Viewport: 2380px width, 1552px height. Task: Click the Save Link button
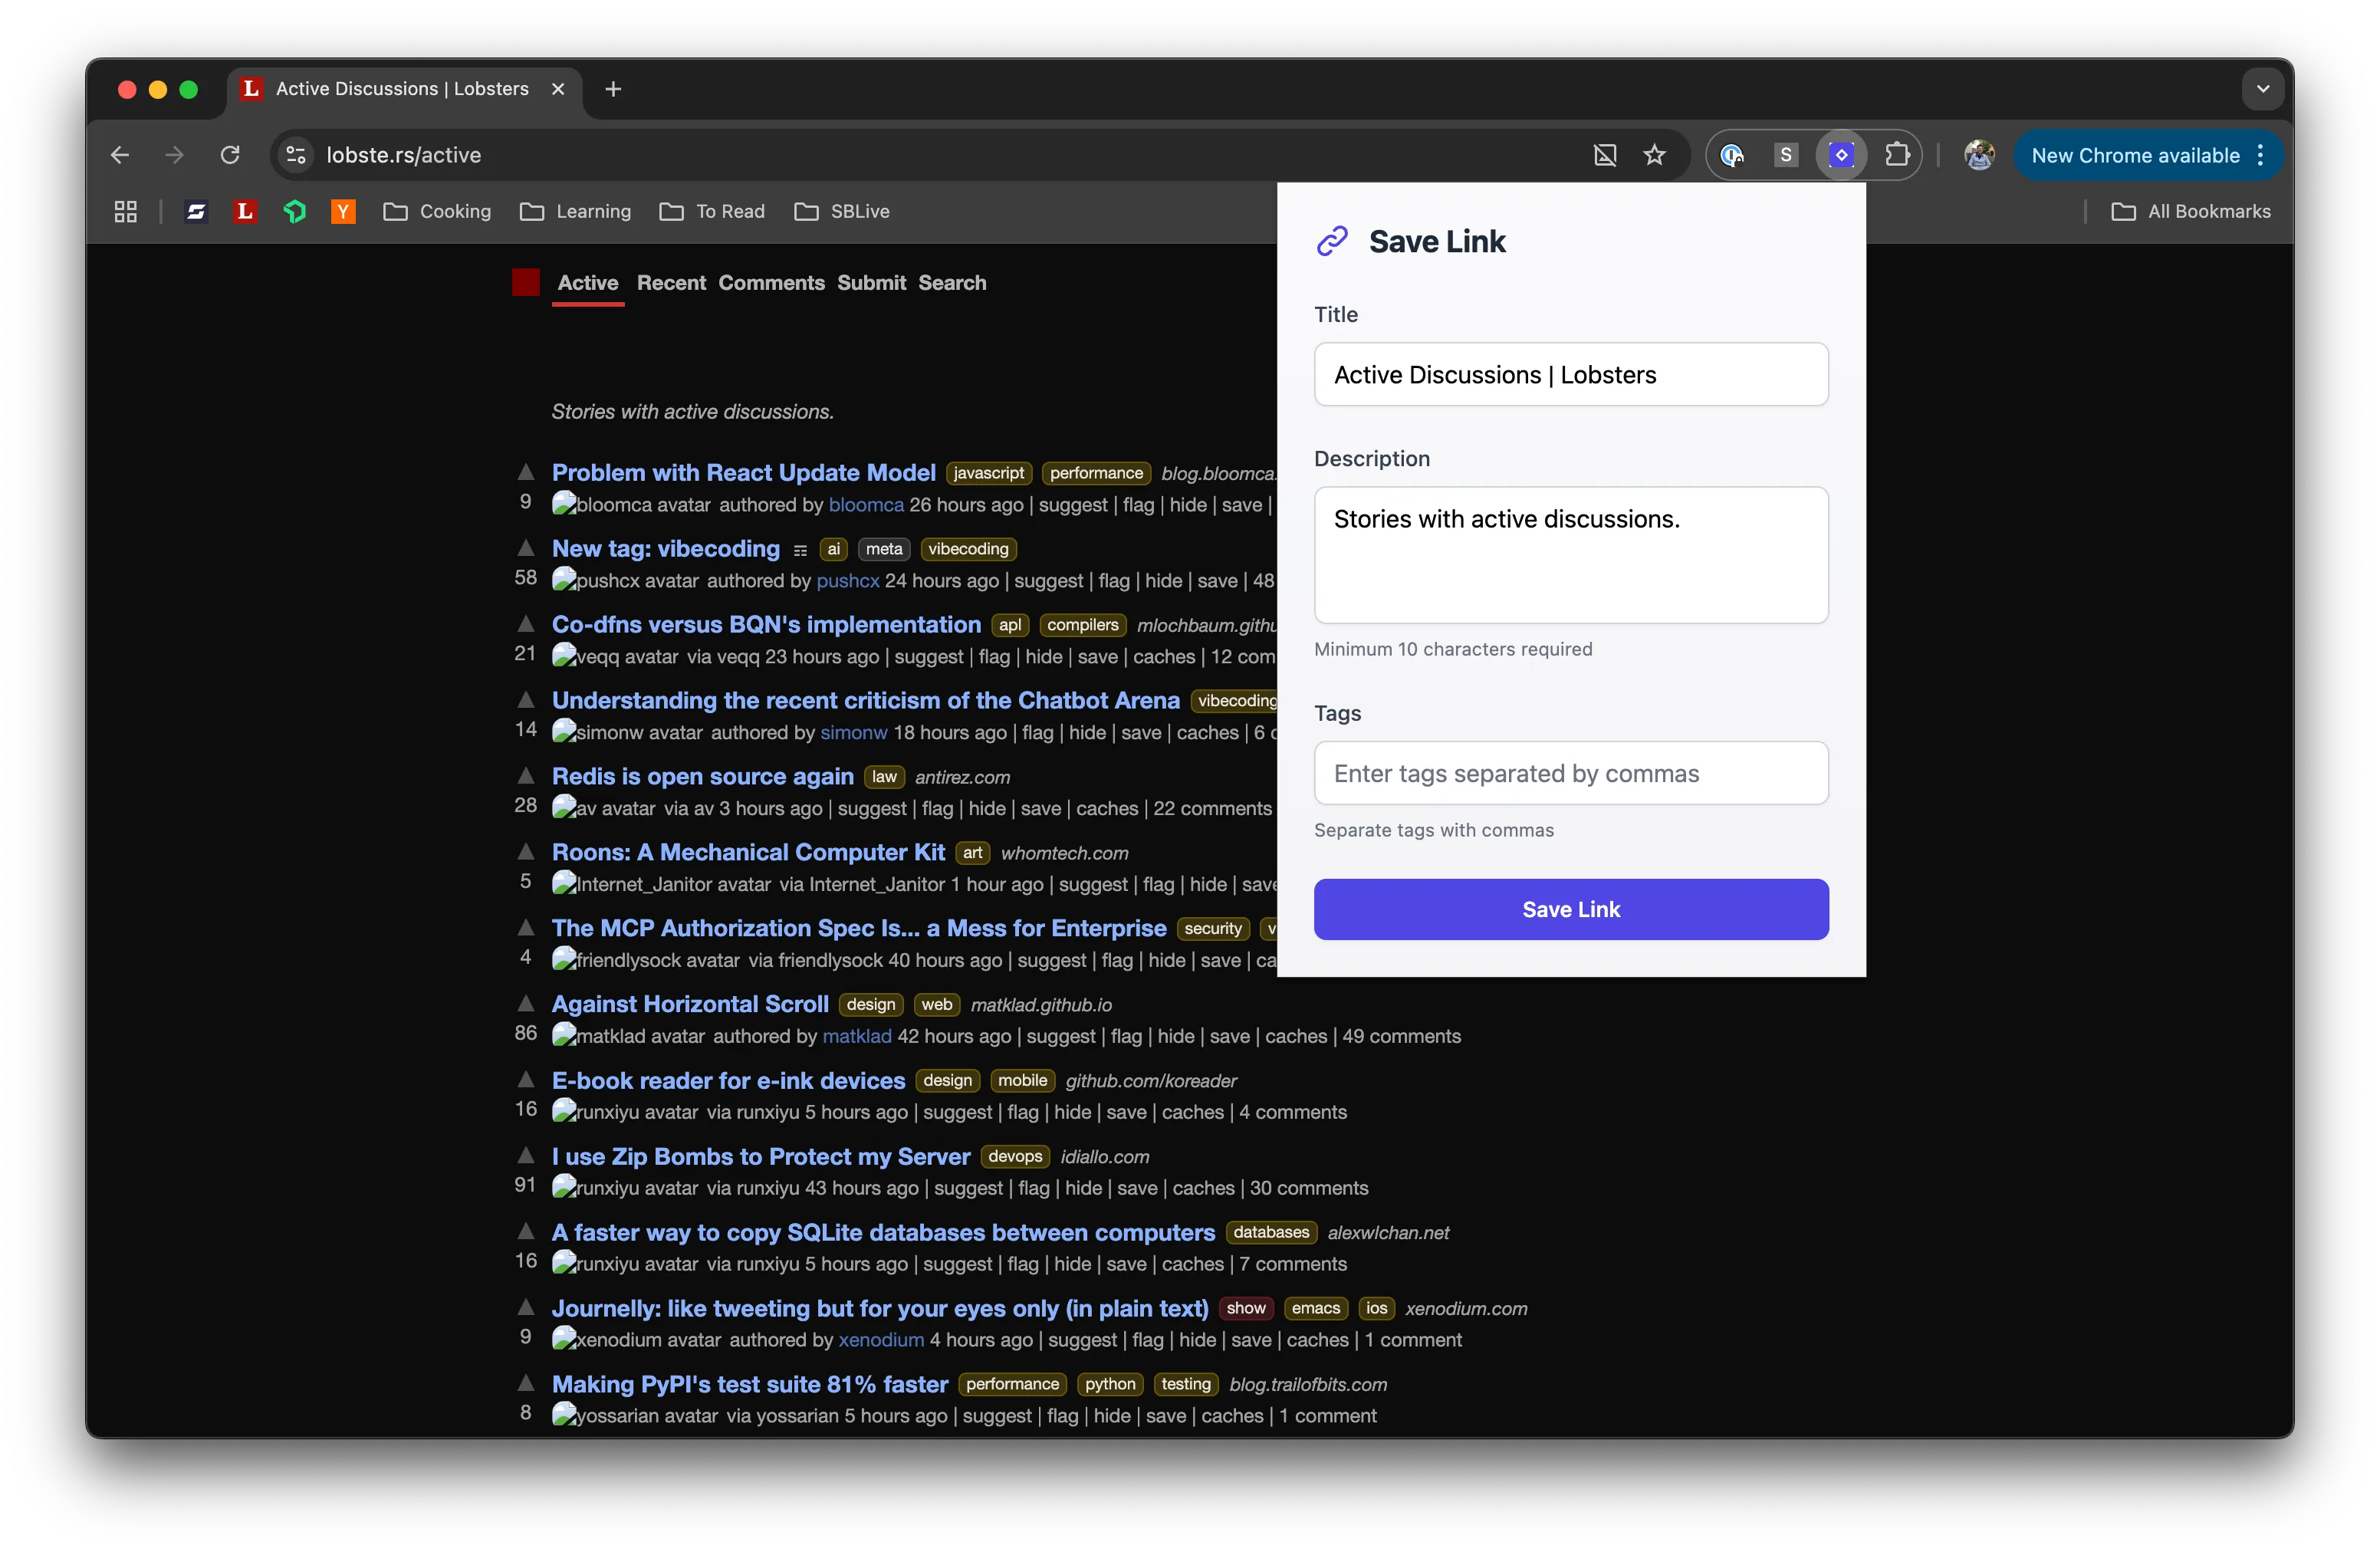(1571, 909)
